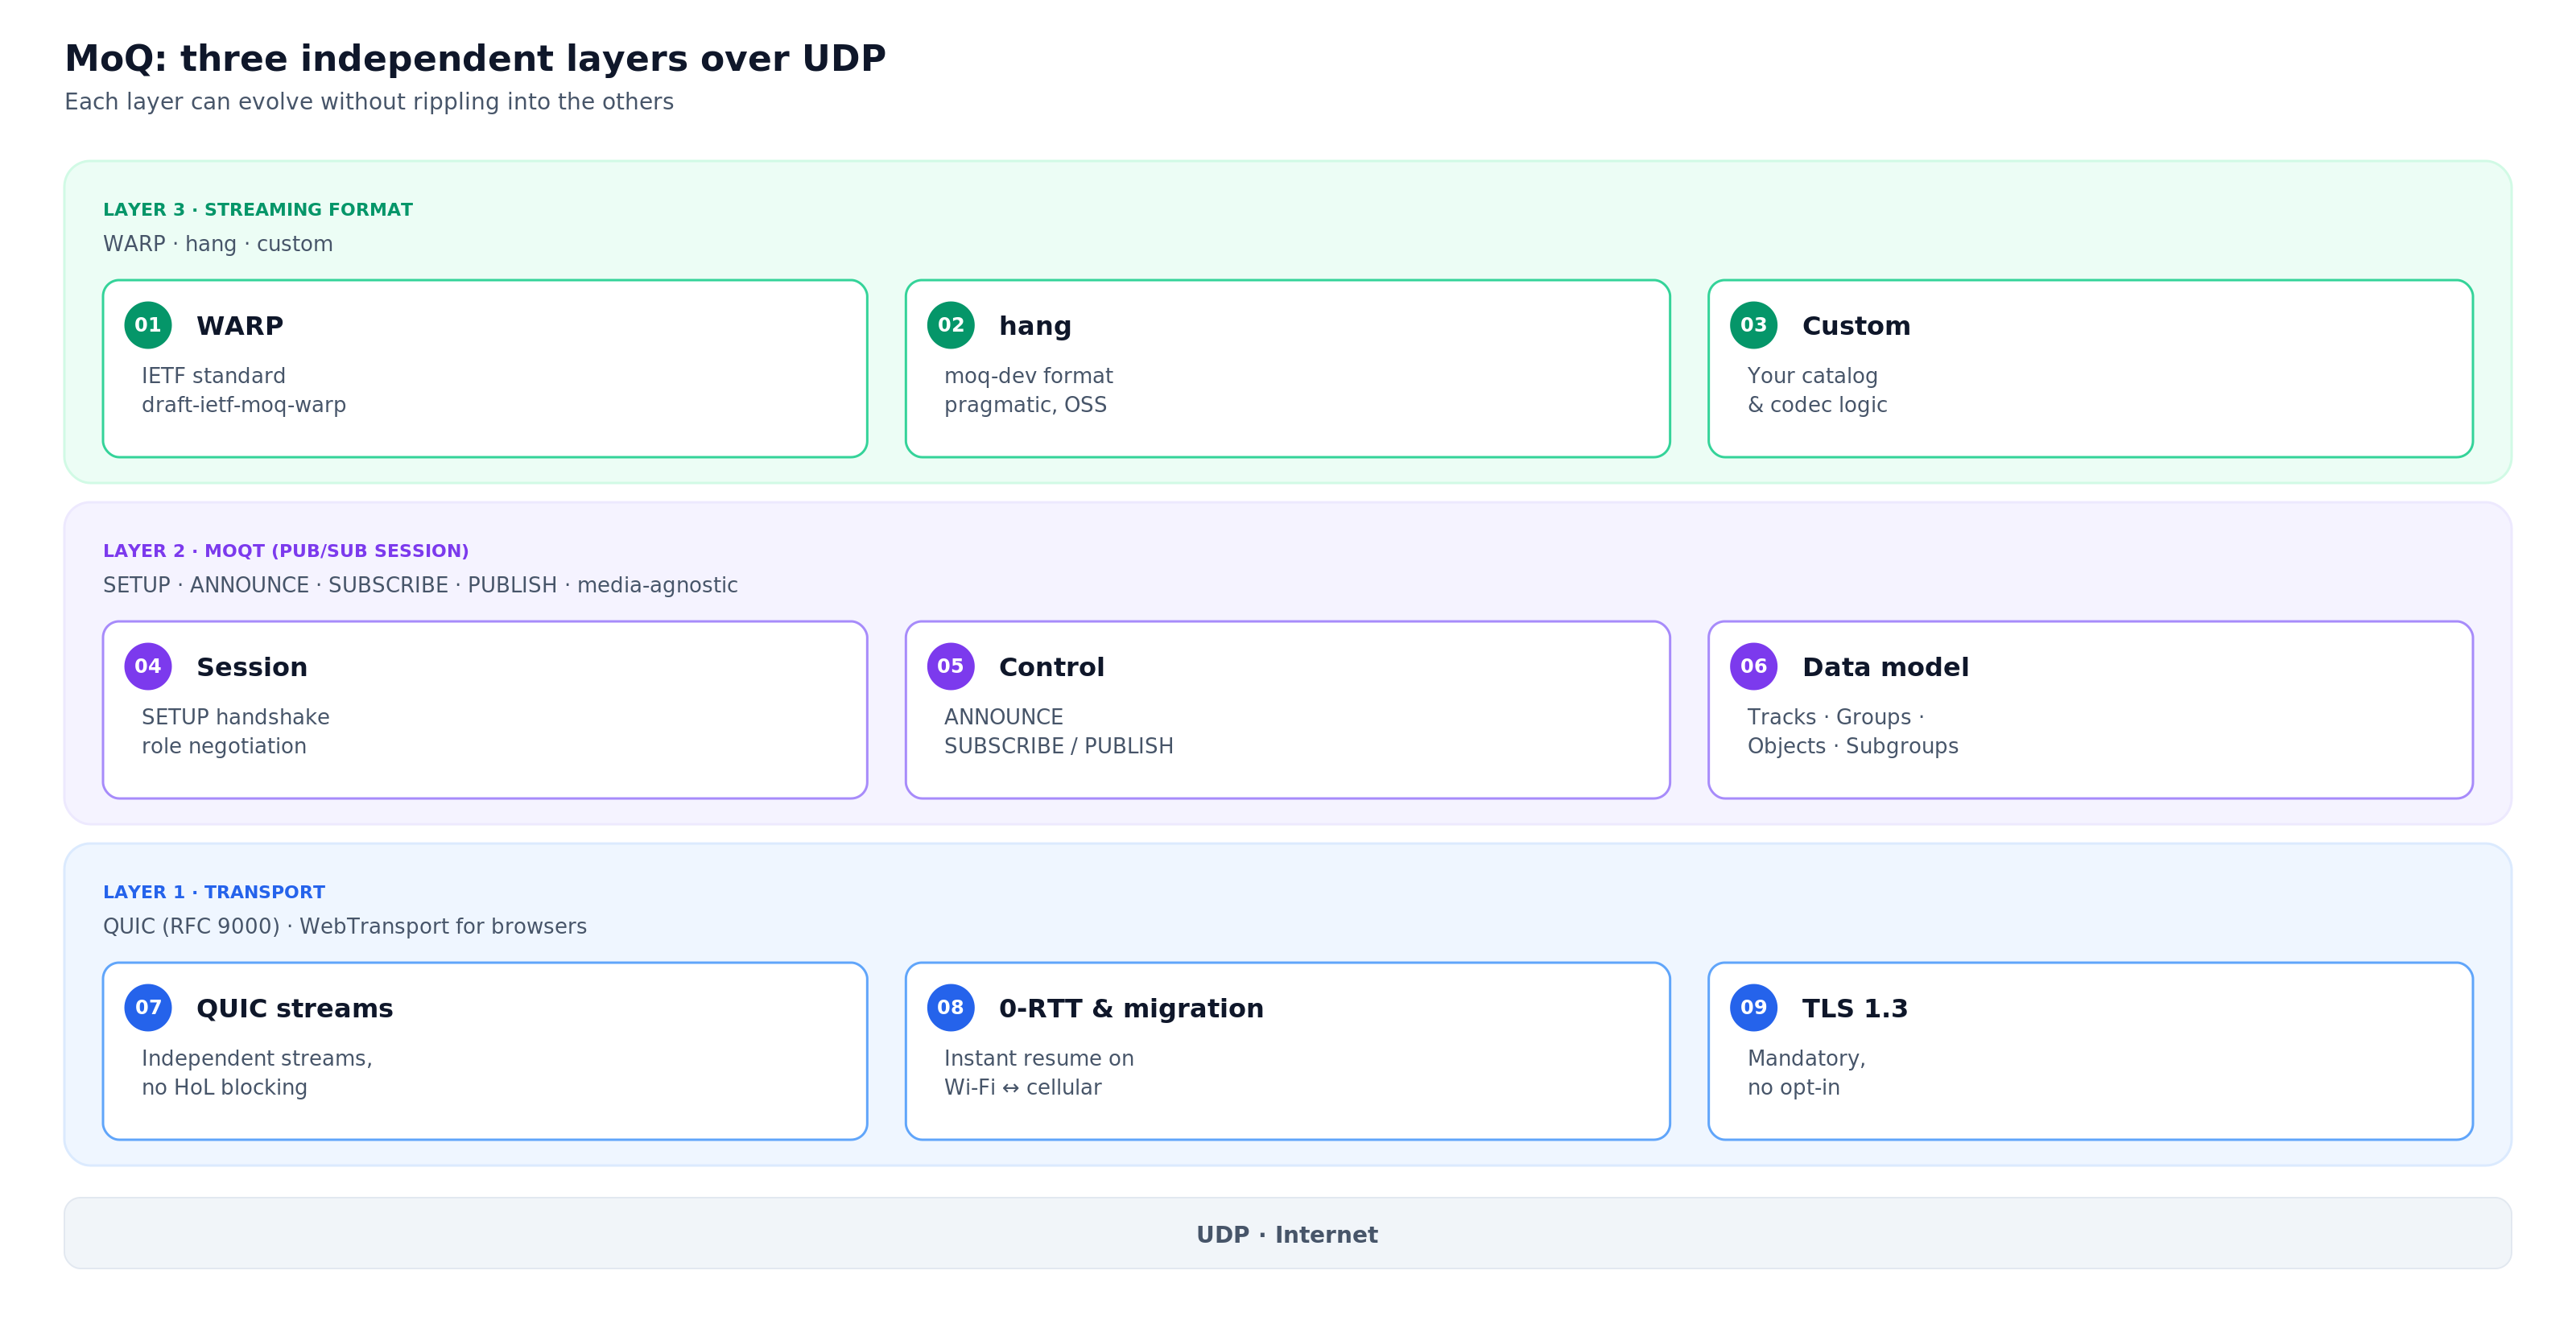Select the UDP · Internet bar
Viewport: 2576px width, 1320px height.
(x=1288, y=1234)
